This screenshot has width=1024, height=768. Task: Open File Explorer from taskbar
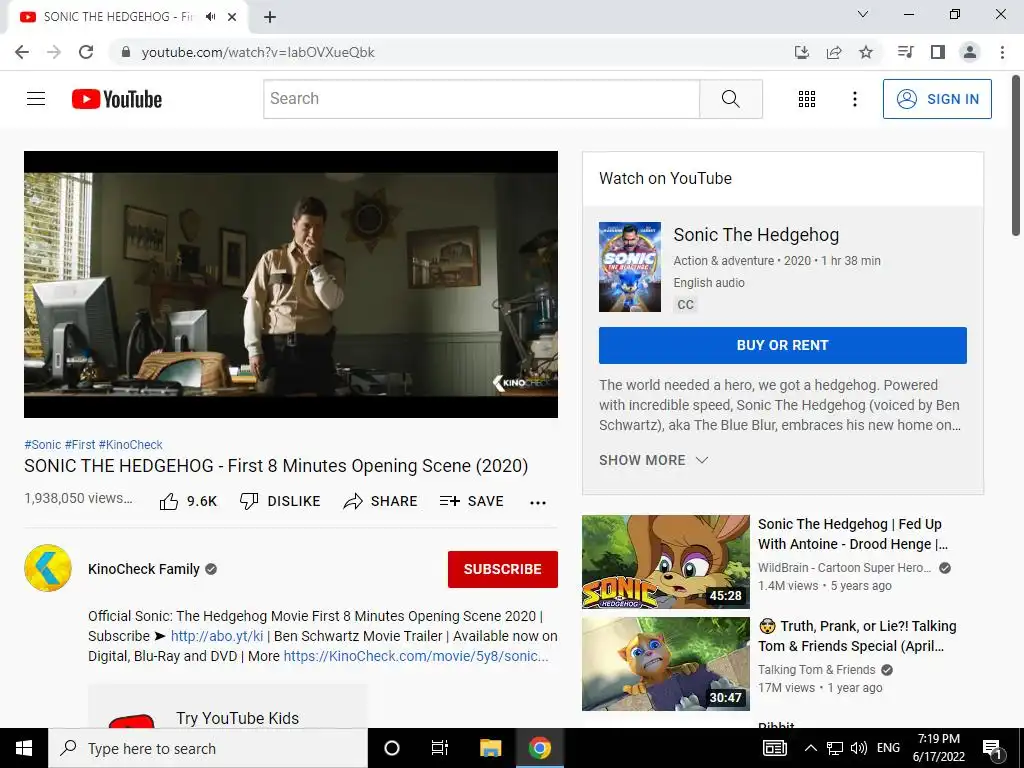[x=490, y=748]
